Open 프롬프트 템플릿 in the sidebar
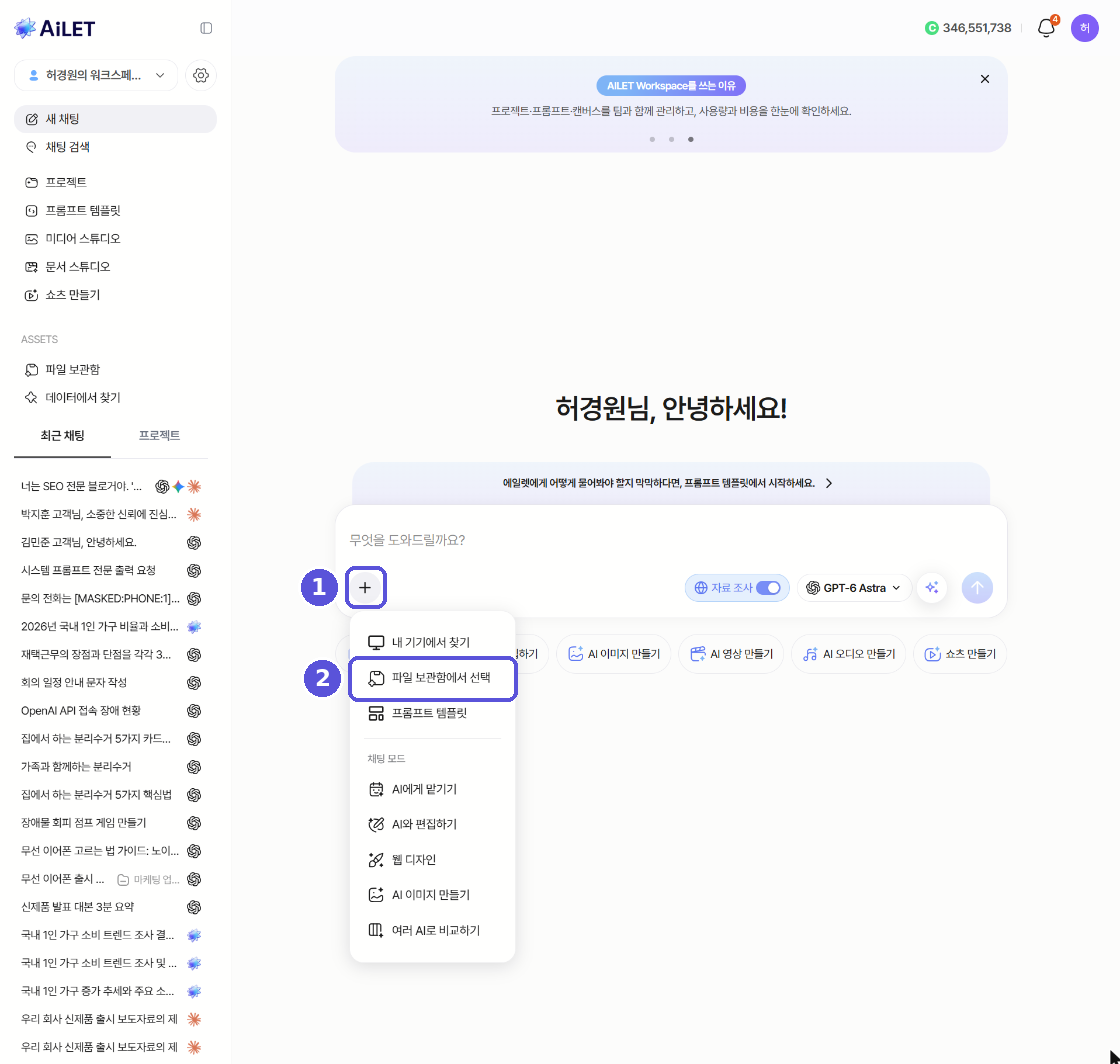This screenshot has width=1120, height=1064. [x=115, y=211]
